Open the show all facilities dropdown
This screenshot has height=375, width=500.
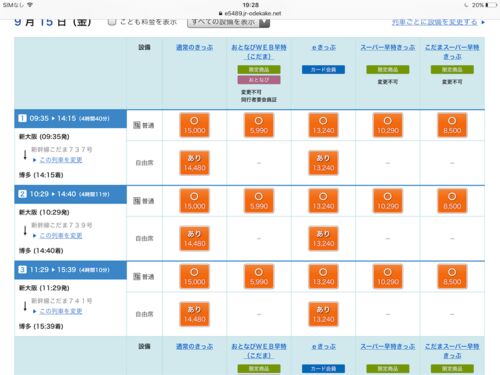pos(228,22)
